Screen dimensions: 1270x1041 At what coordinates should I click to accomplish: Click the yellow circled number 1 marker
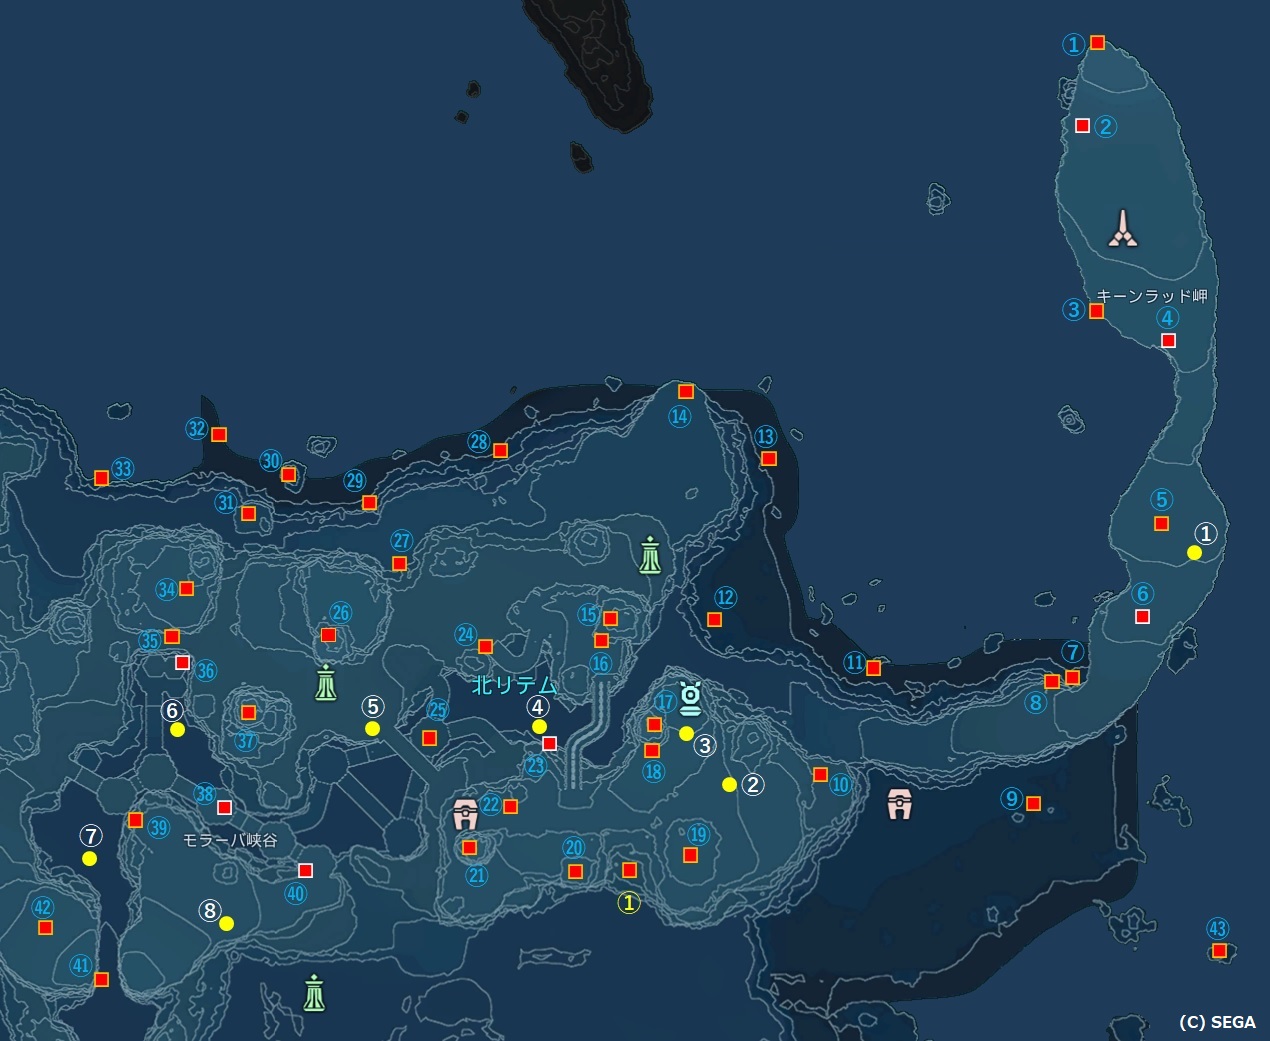pyautogui.click(x=629, y=902)
